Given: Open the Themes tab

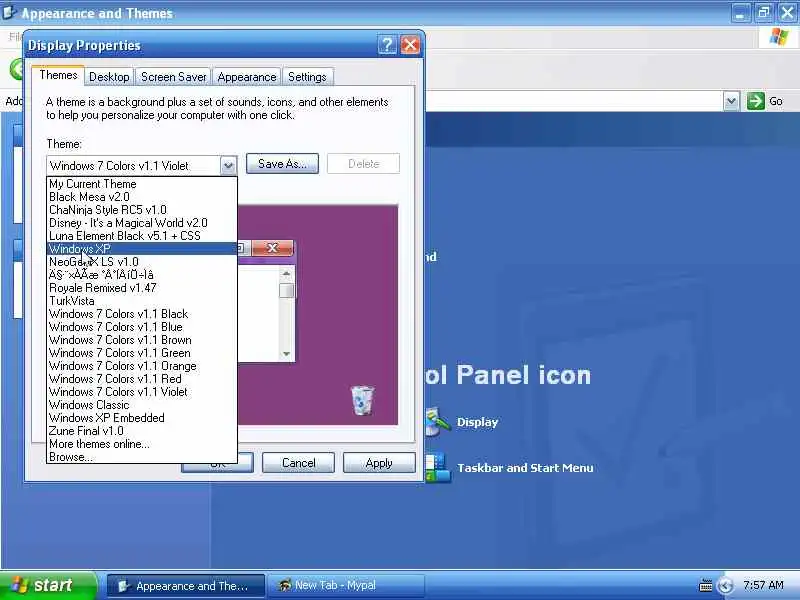Looking at the screenshot, I should (x=58, y=75).
